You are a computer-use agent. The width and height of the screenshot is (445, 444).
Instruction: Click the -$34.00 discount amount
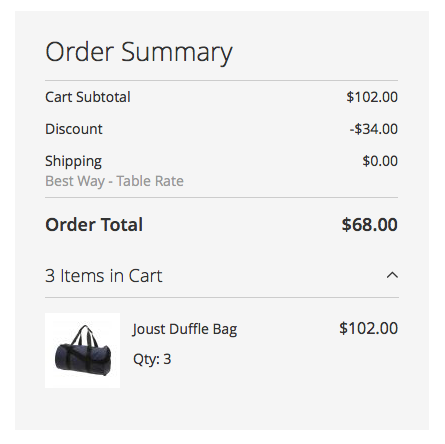tap(374, 129)
